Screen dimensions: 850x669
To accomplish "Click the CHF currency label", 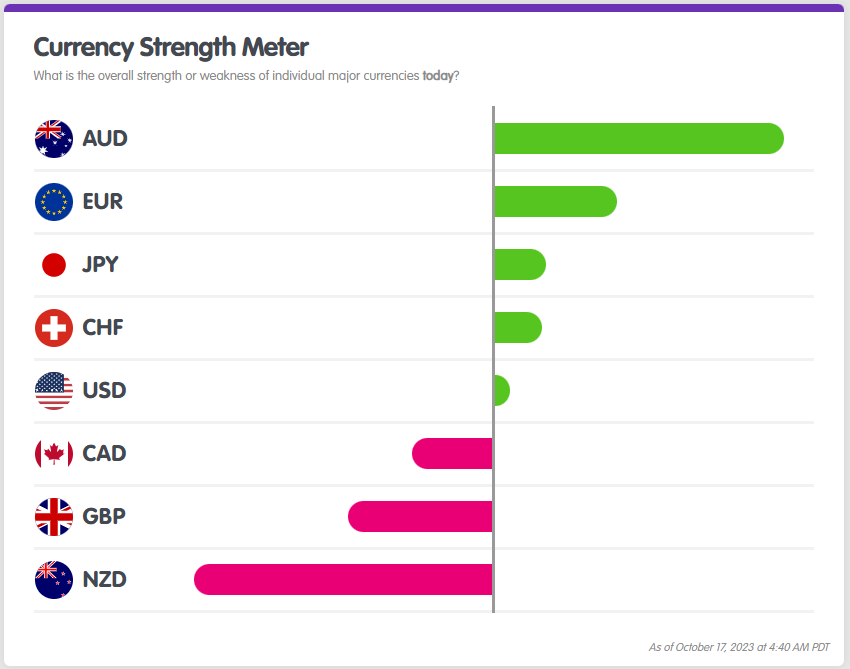I will [103, 328].
